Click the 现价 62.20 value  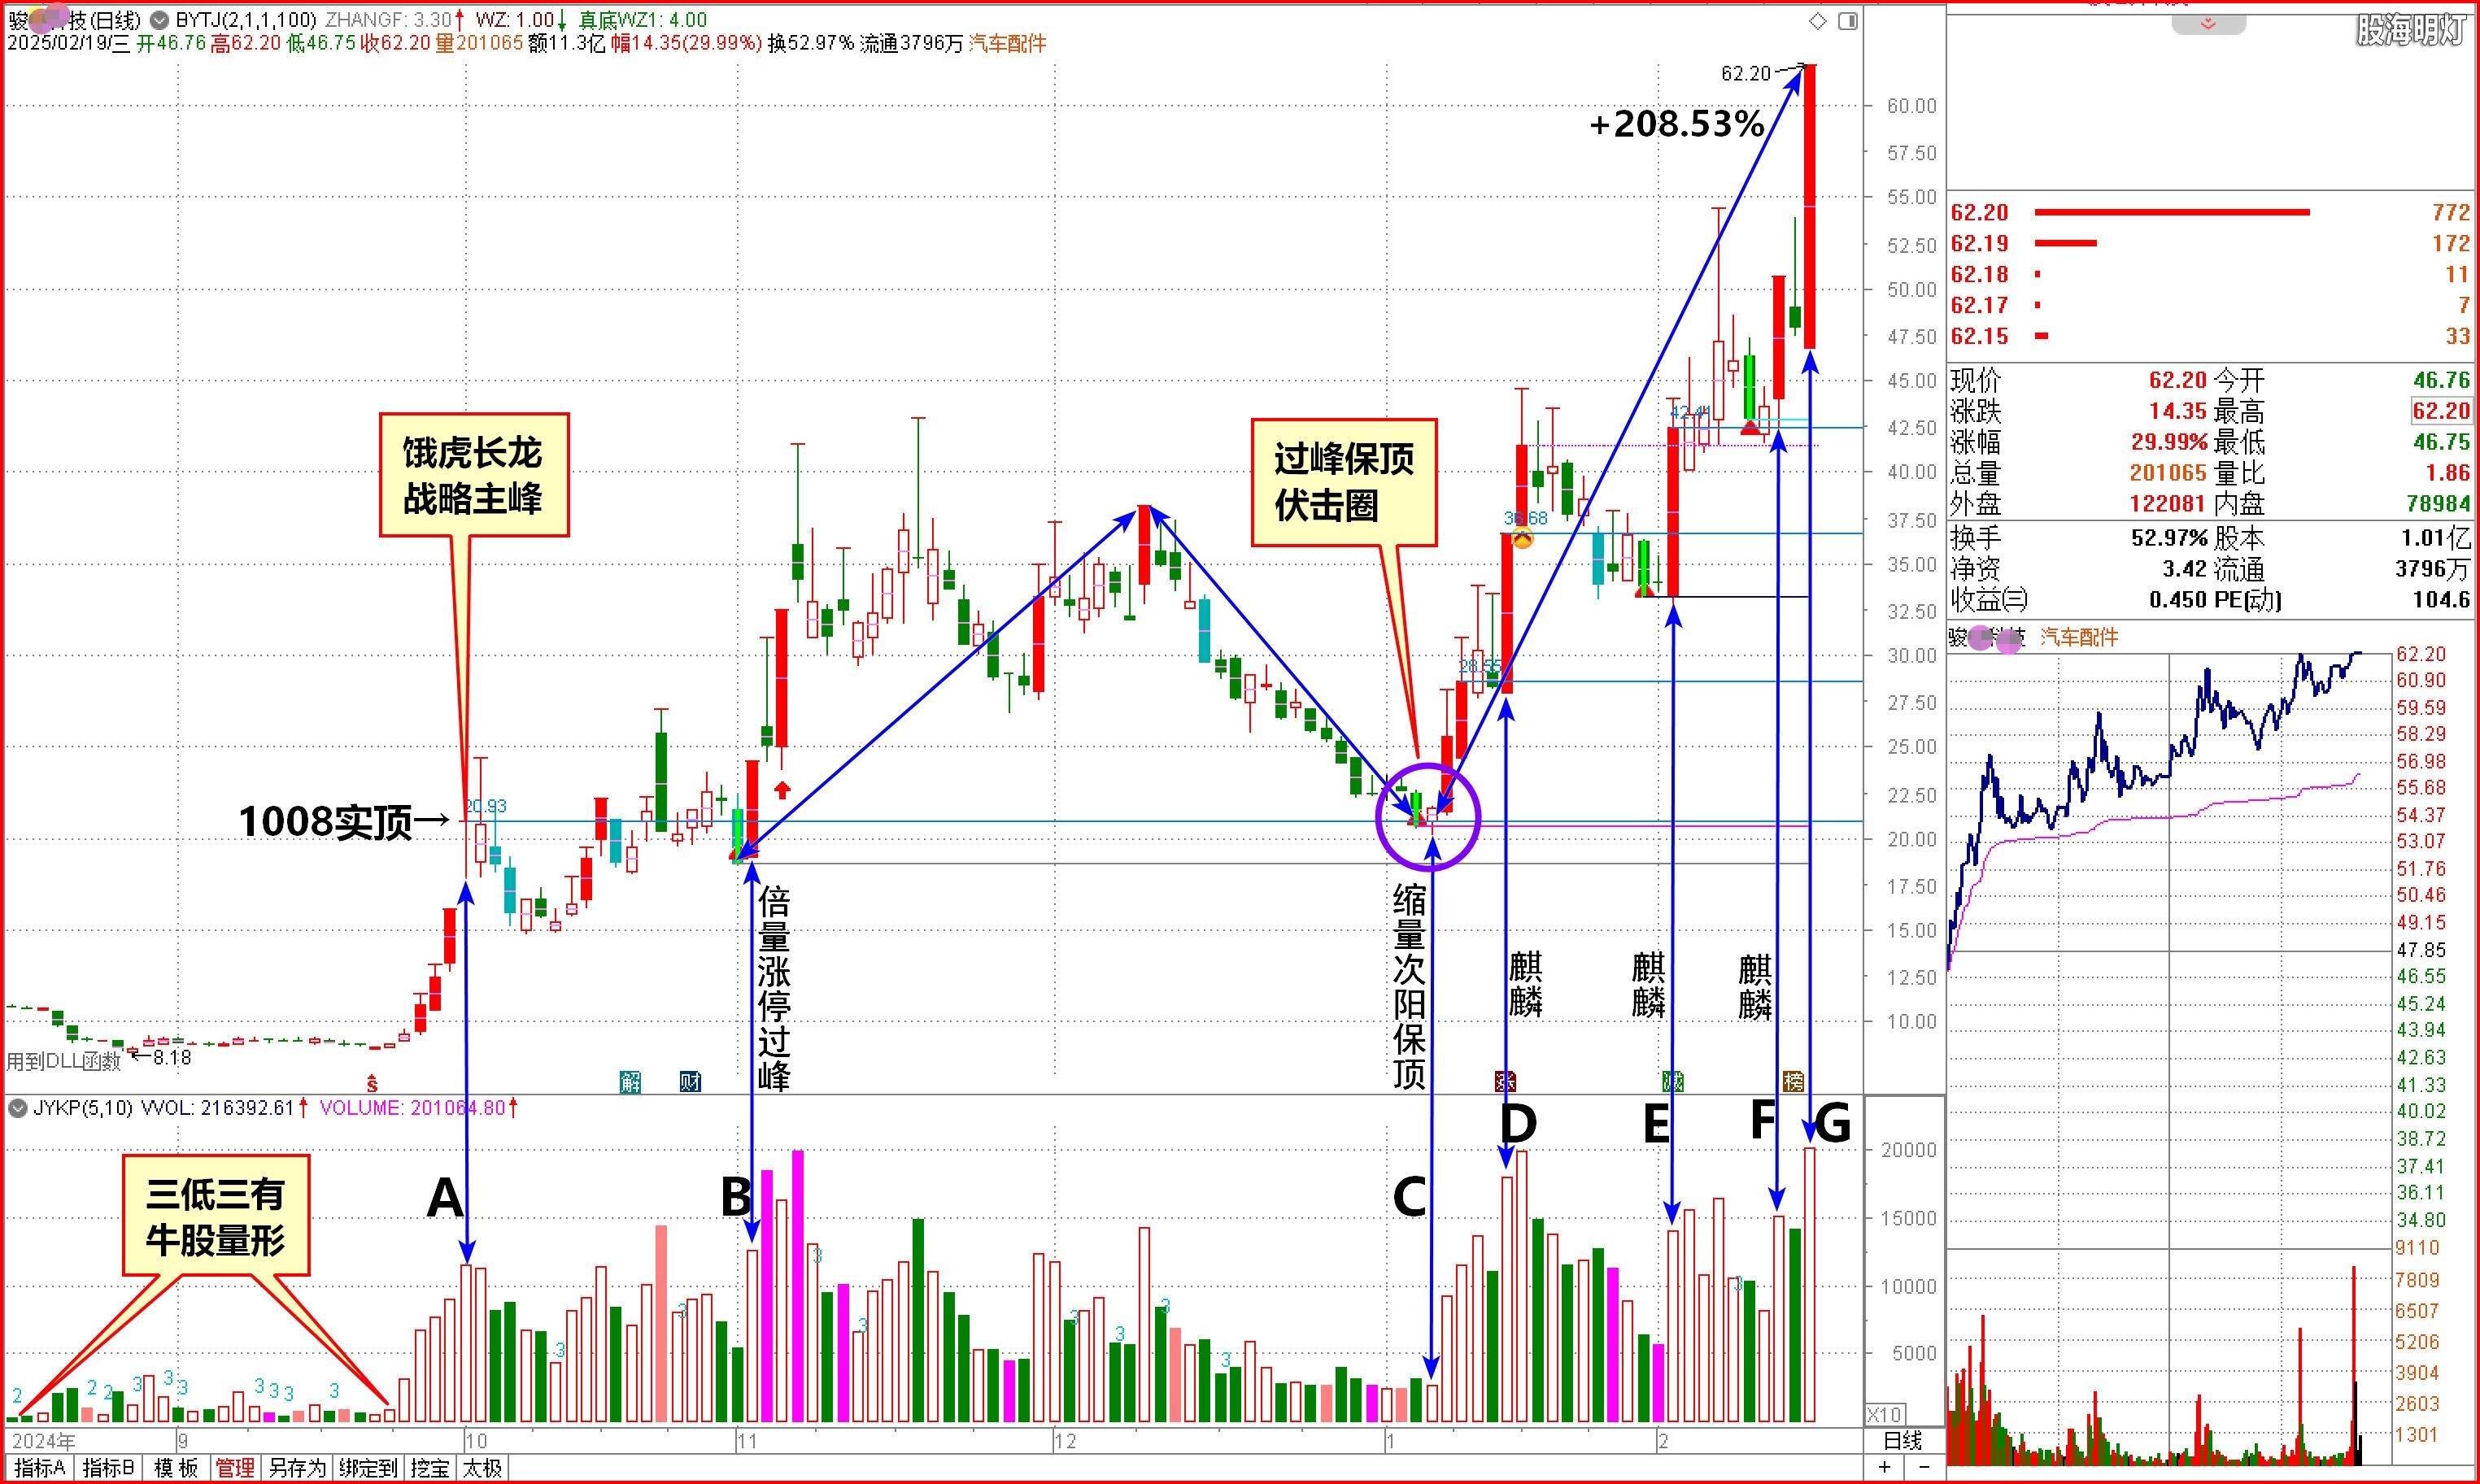2177,380
